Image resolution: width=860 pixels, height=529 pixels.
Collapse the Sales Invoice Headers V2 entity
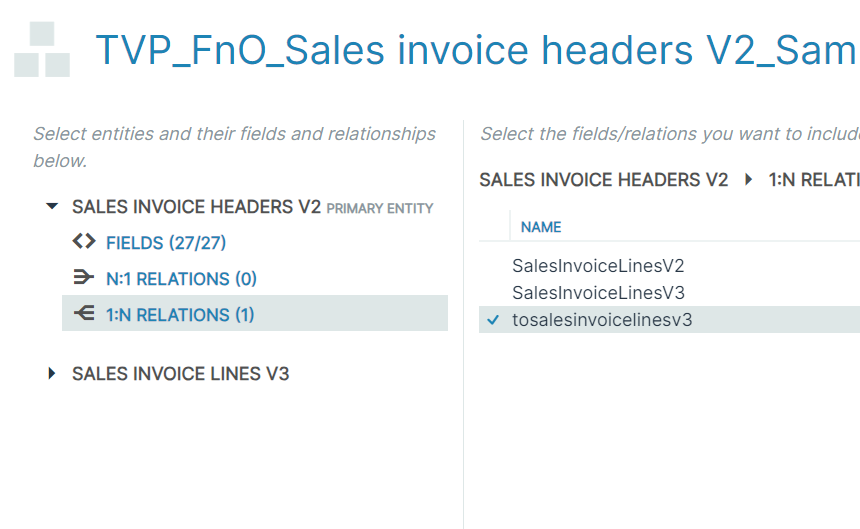coord(52,207)
